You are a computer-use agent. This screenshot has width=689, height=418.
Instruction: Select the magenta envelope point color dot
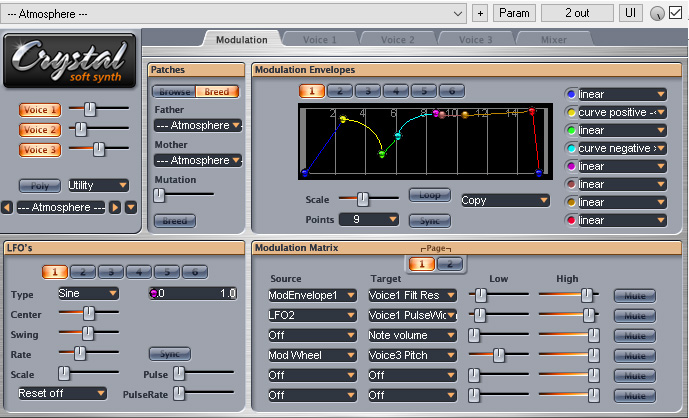pos(571,166)
